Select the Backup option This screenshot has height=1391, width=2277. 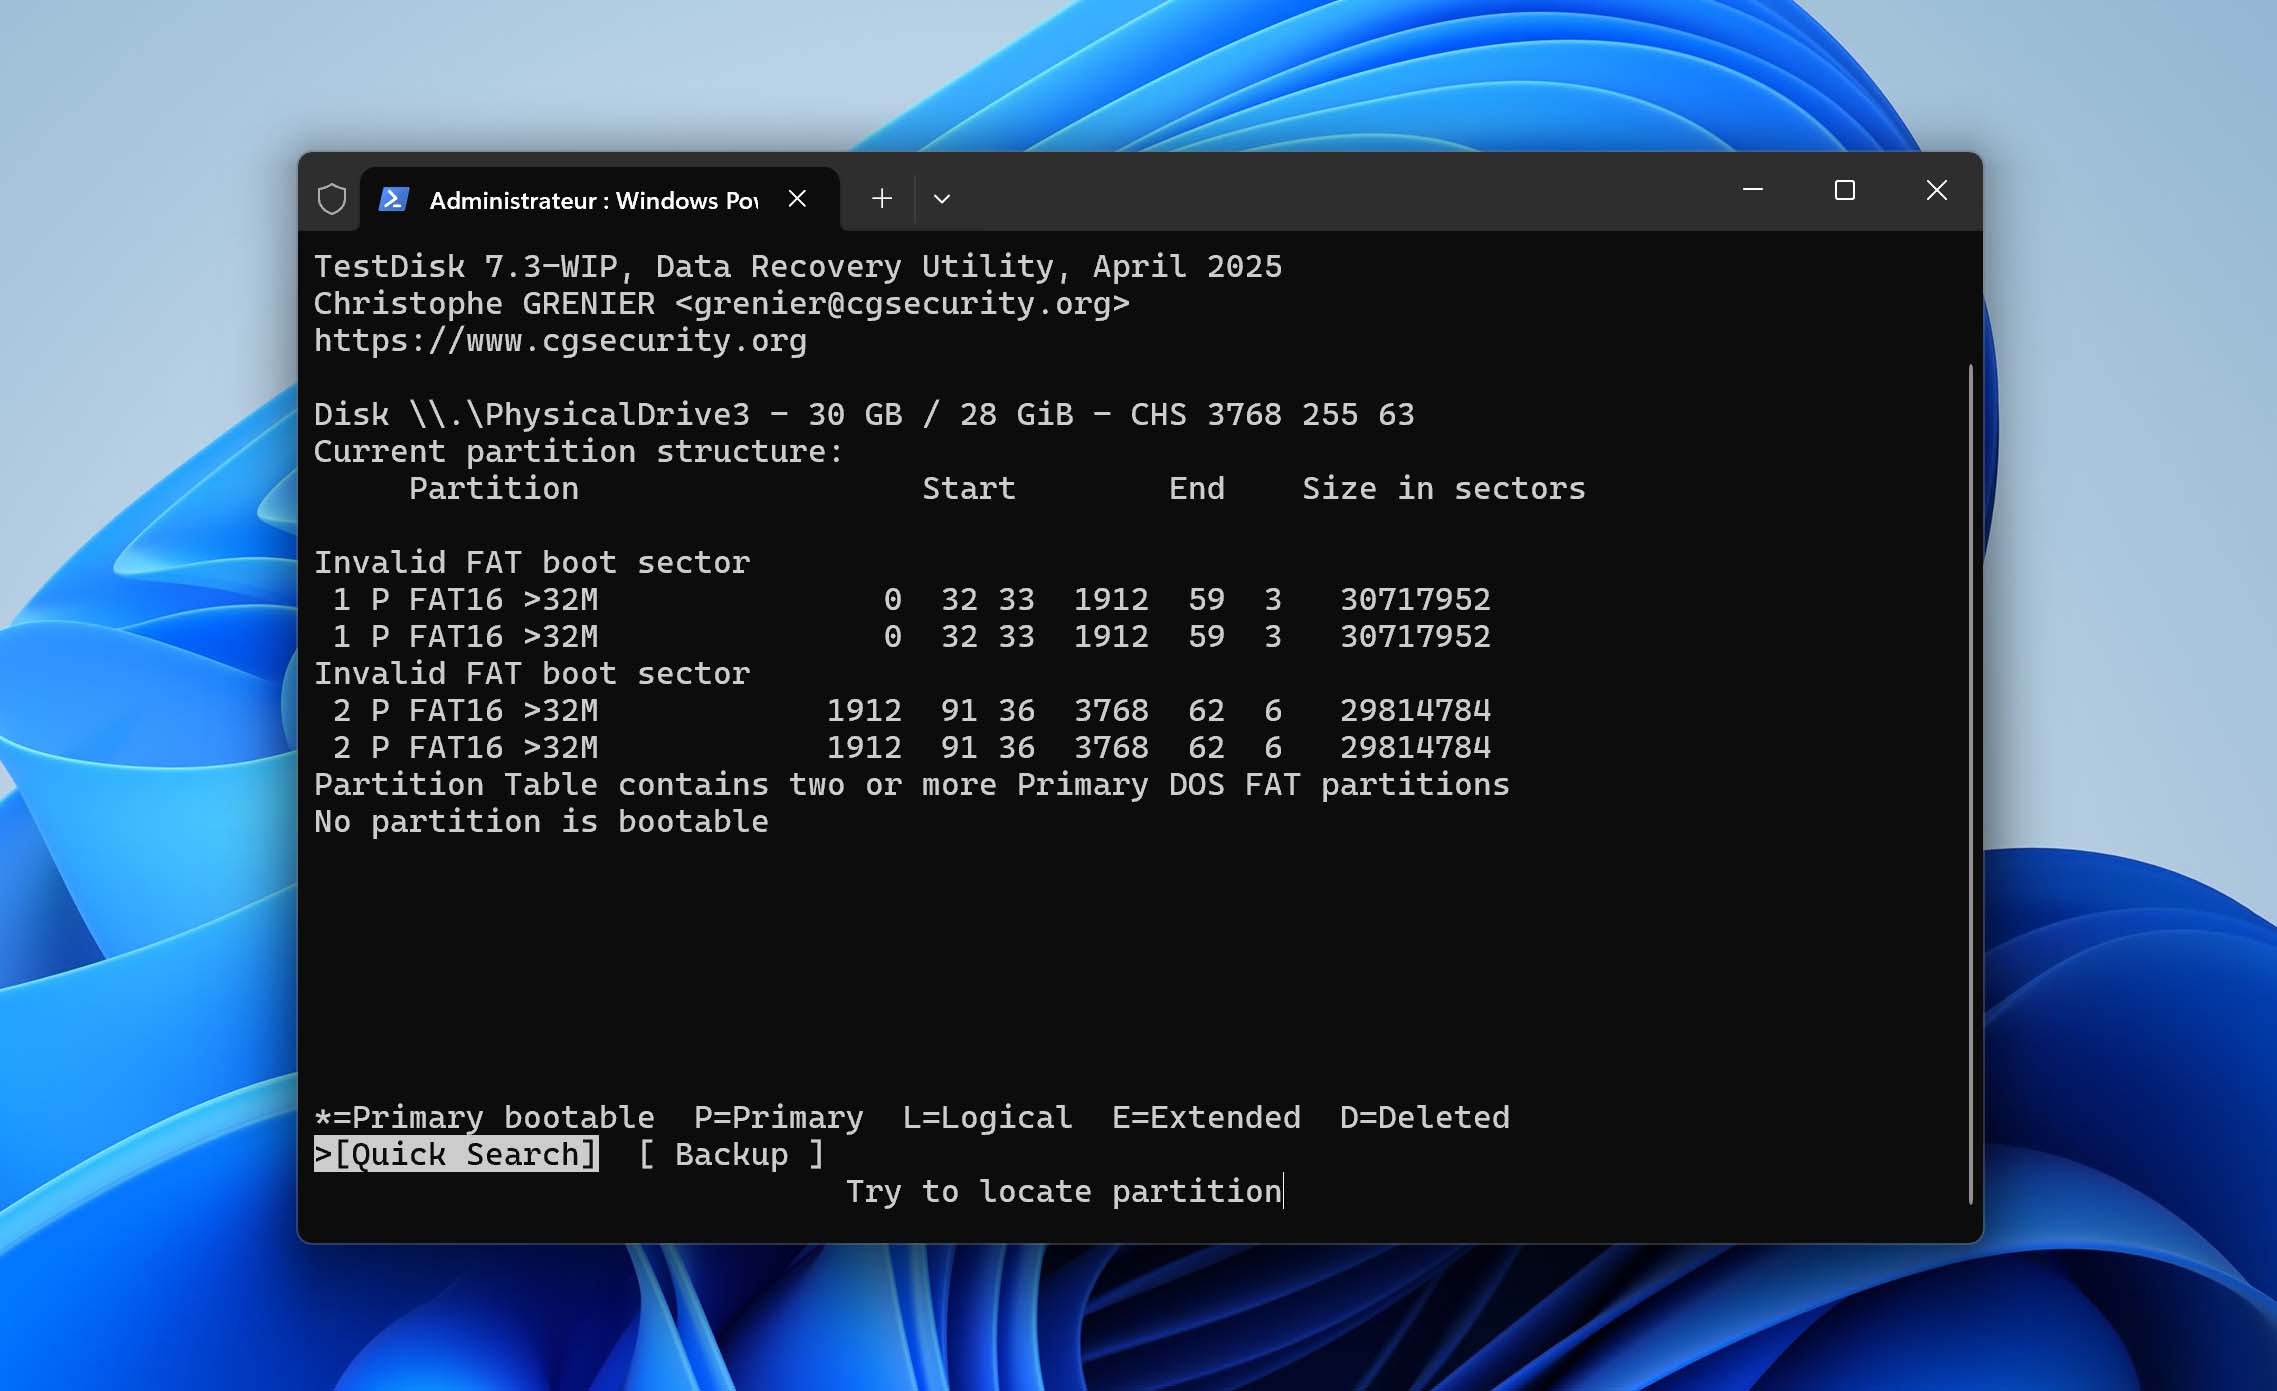(732, 1154)
